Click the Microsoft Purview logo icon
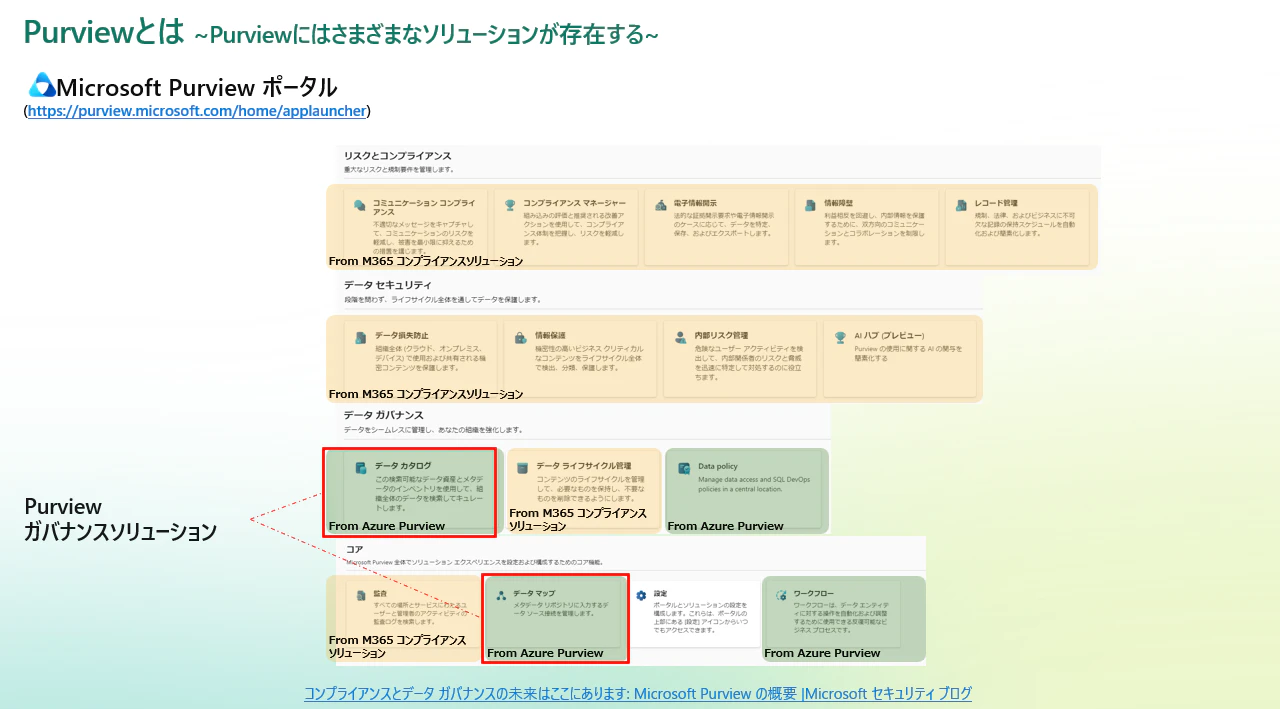Screen dimensions: 1280x709 click(x=42, y=86)
